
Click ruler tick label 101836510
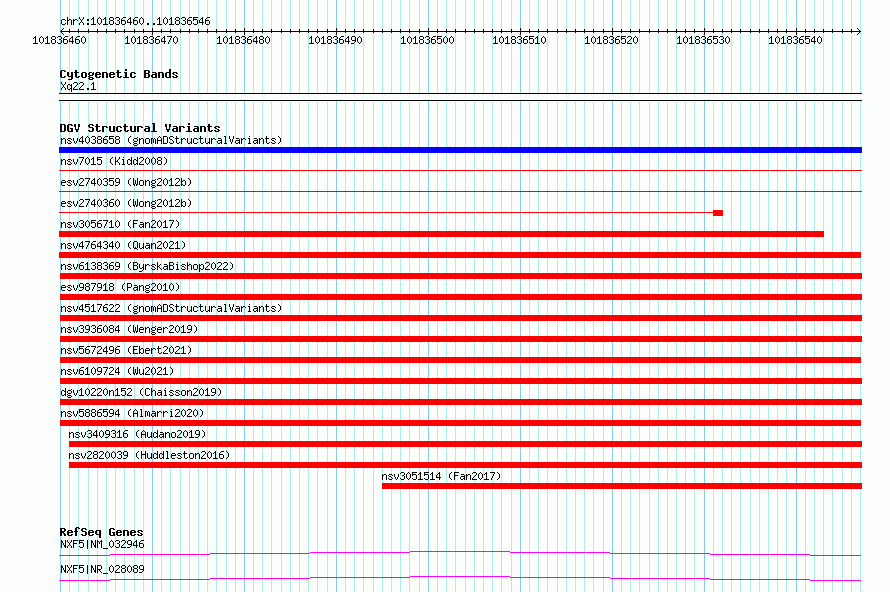[519, 40]
